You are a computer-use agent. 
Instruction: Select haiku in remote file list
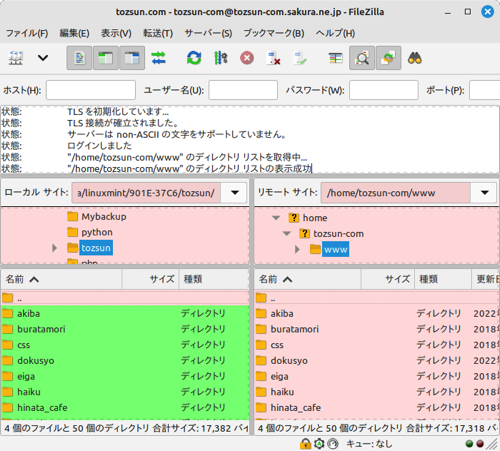[377, 392]
